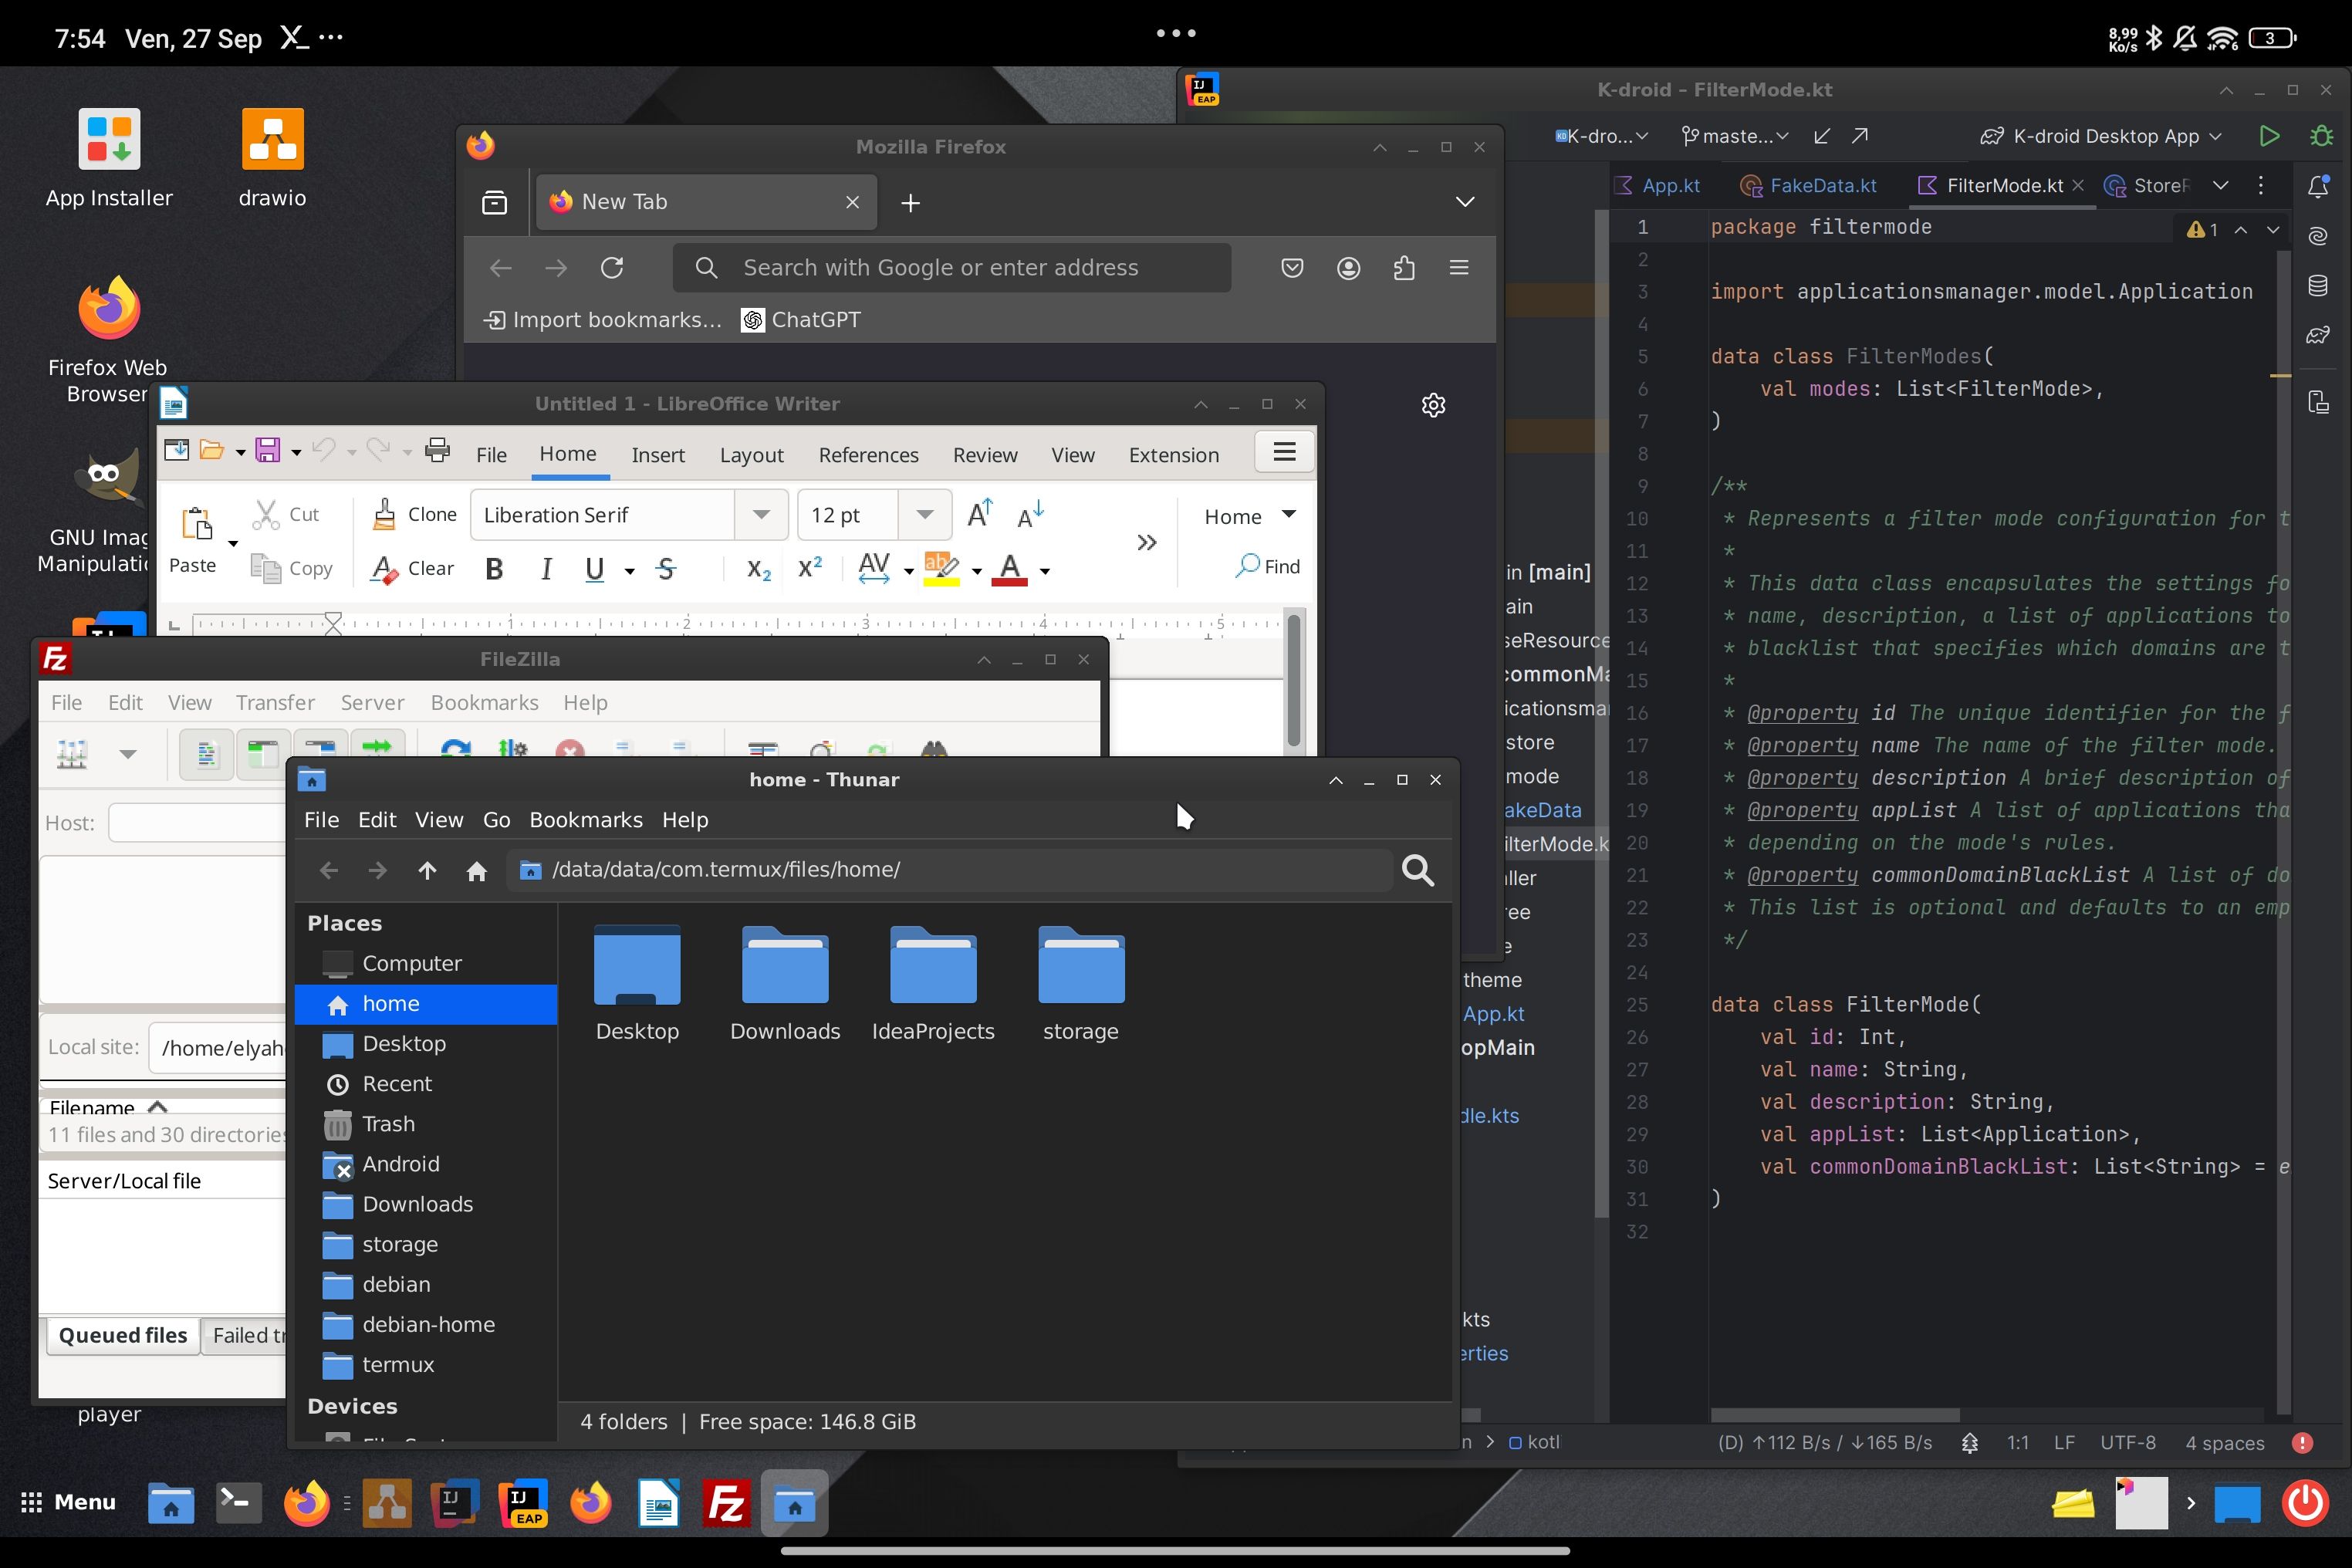Switch to FakeData.kt editor tab
Viewport: 2352px width, 1568px height.
coord(1810,186)
